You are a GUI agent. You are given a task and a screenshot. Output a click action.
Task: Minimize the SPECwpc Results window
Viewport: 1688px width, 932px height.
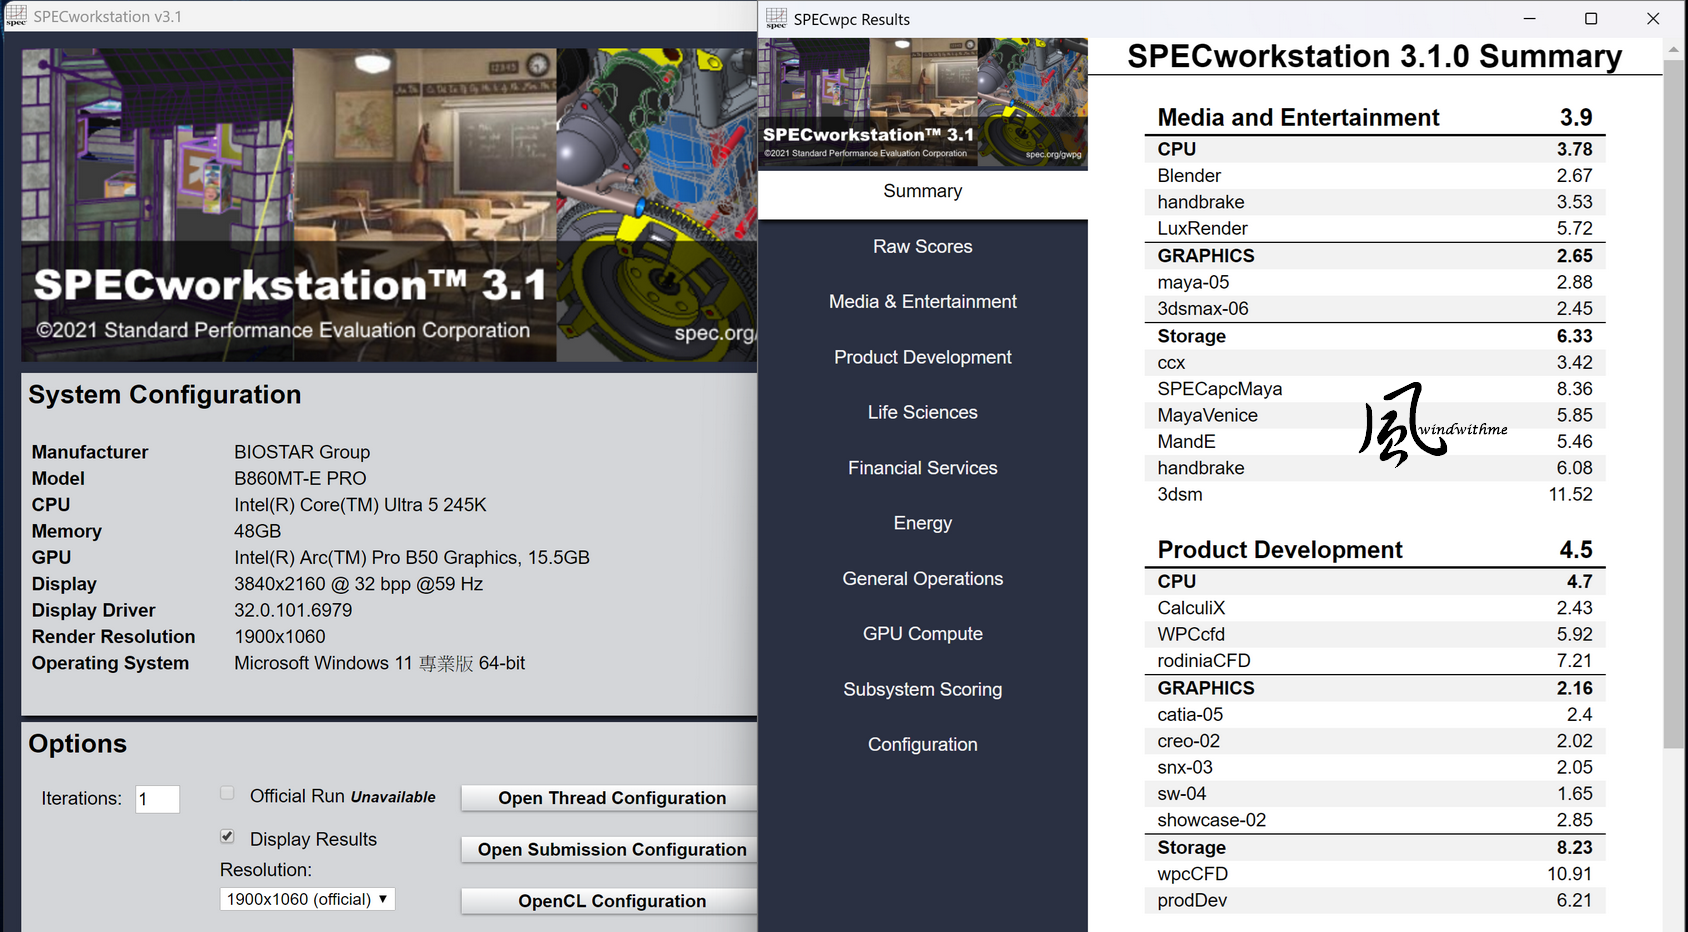point(1529,18)
